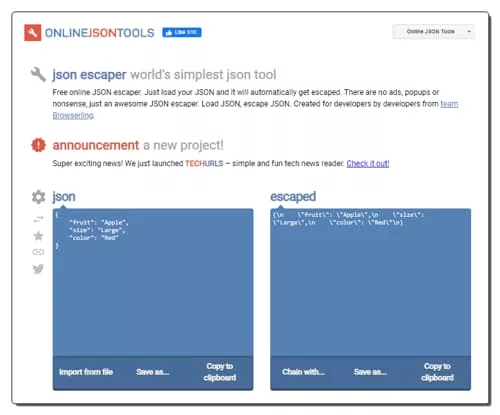Click Import from file button

(x=86, y=372)
